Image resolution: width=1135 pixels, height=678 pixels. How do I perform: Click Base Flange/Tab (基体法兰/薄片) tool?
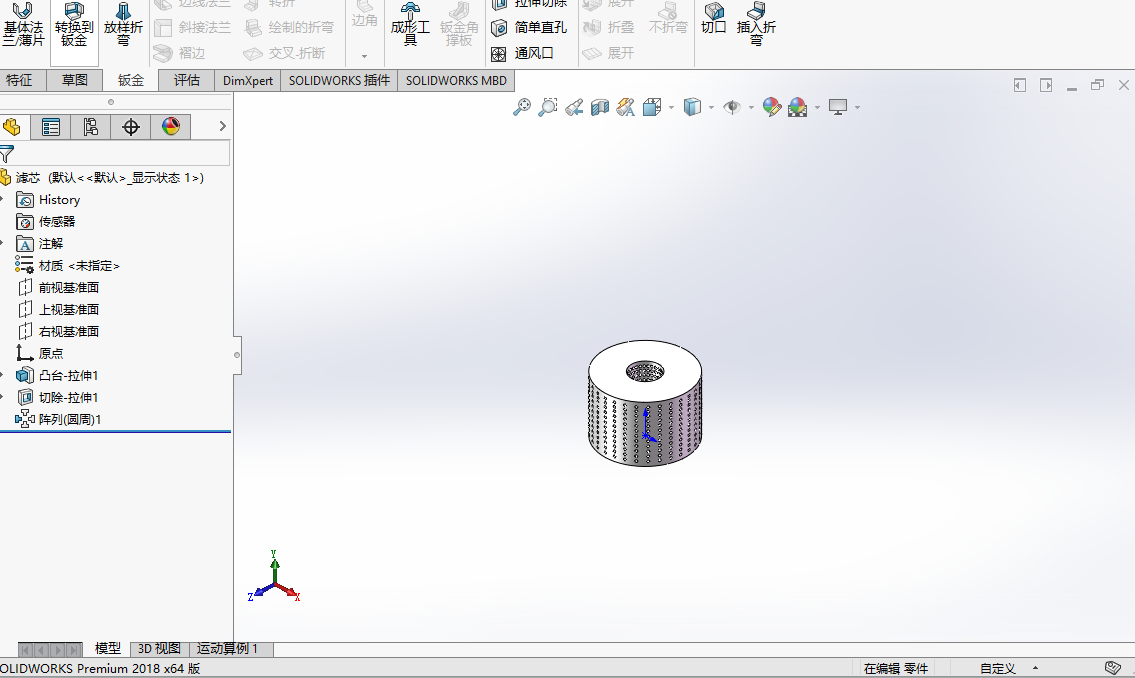point(23,24)
